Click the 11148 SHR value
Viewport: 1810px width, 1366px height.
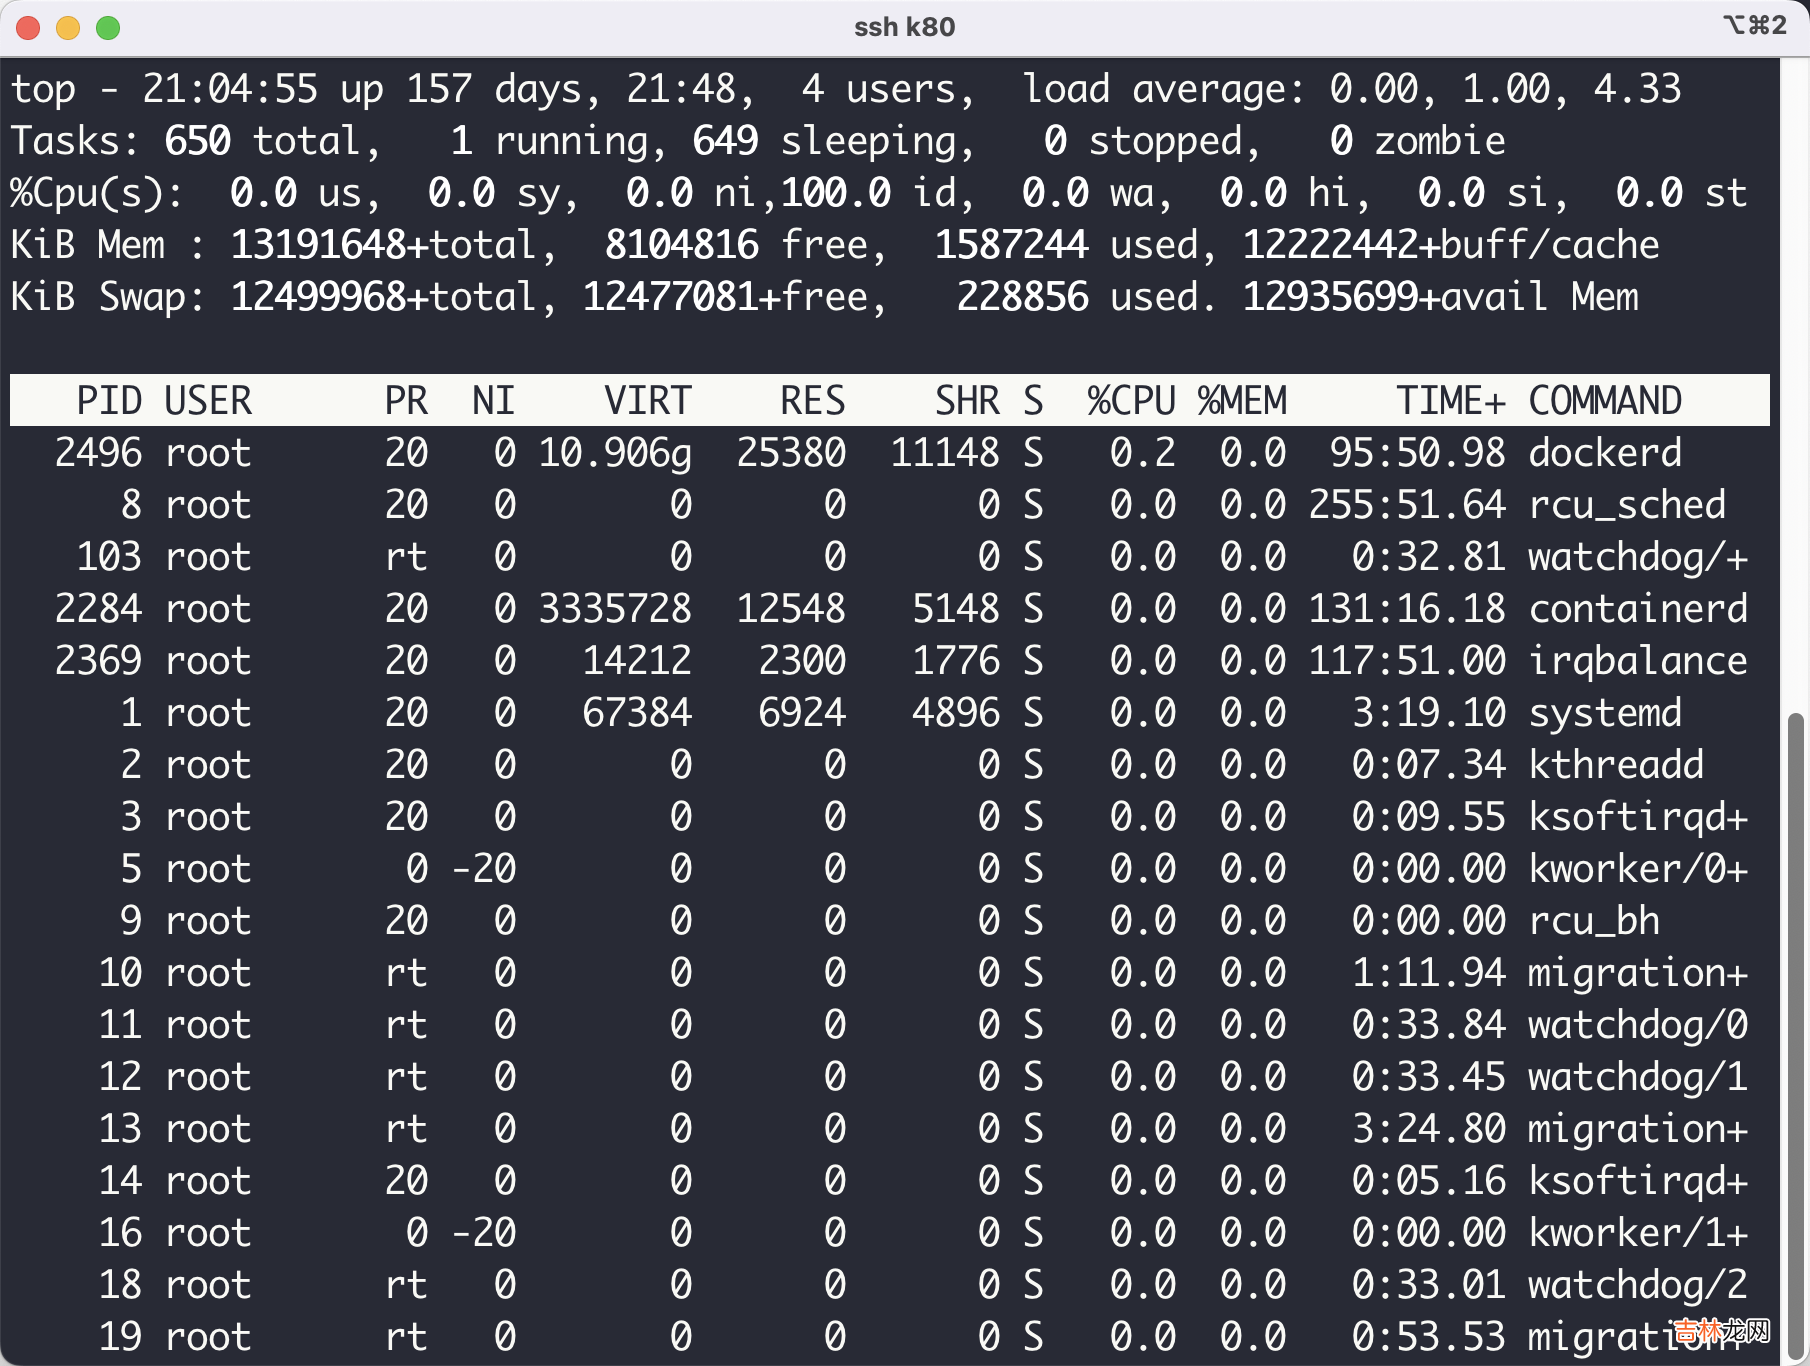(945, 453)
